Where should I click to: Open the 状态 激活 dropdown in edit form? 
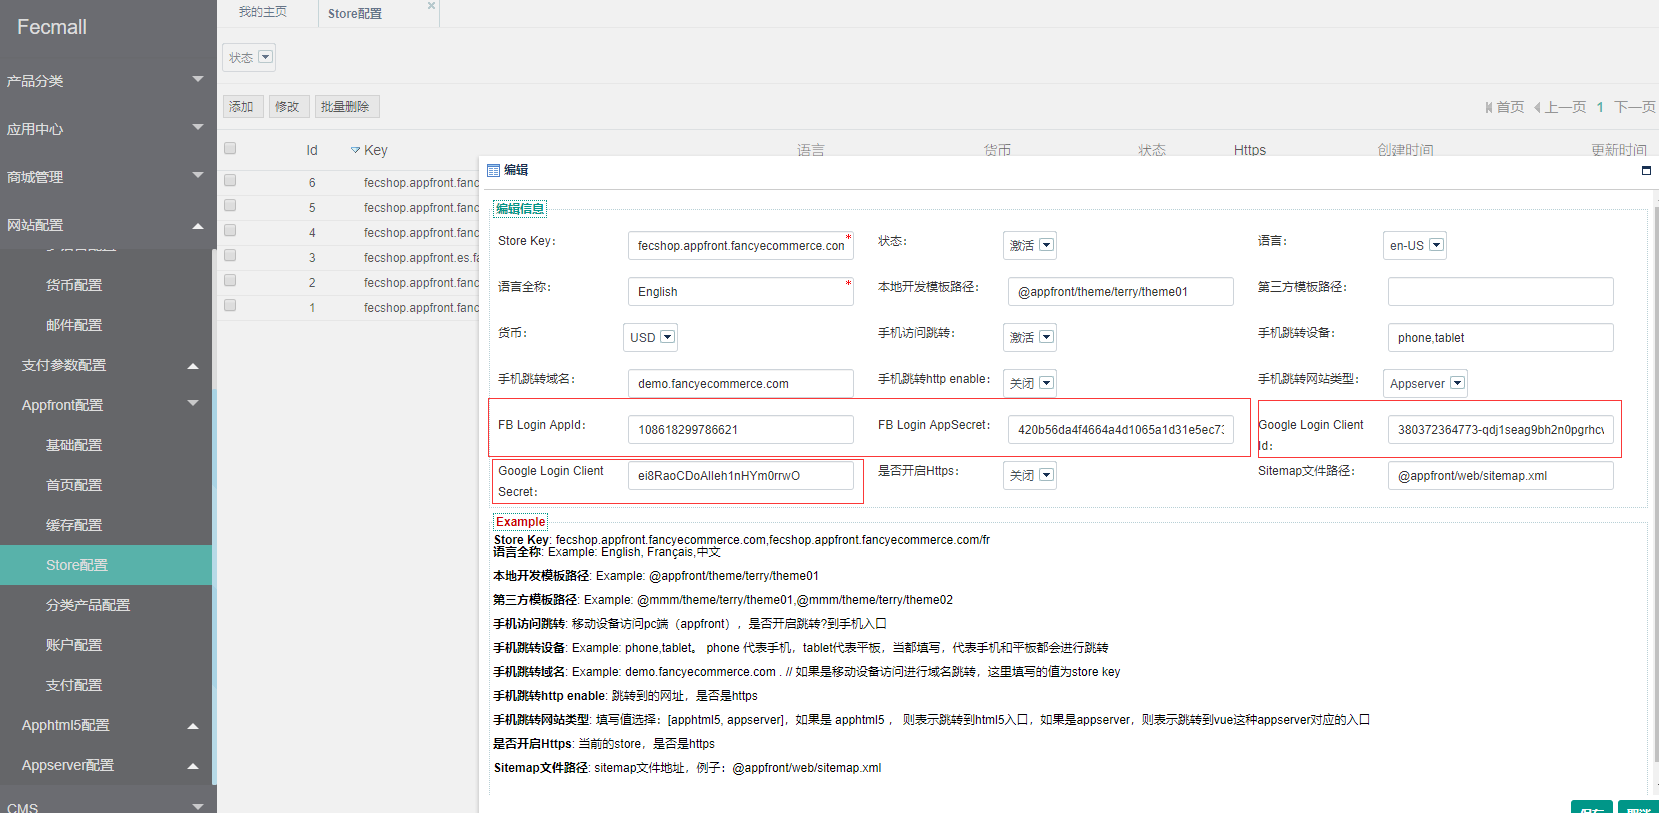pyautogui.click(x=1030, y=245)
